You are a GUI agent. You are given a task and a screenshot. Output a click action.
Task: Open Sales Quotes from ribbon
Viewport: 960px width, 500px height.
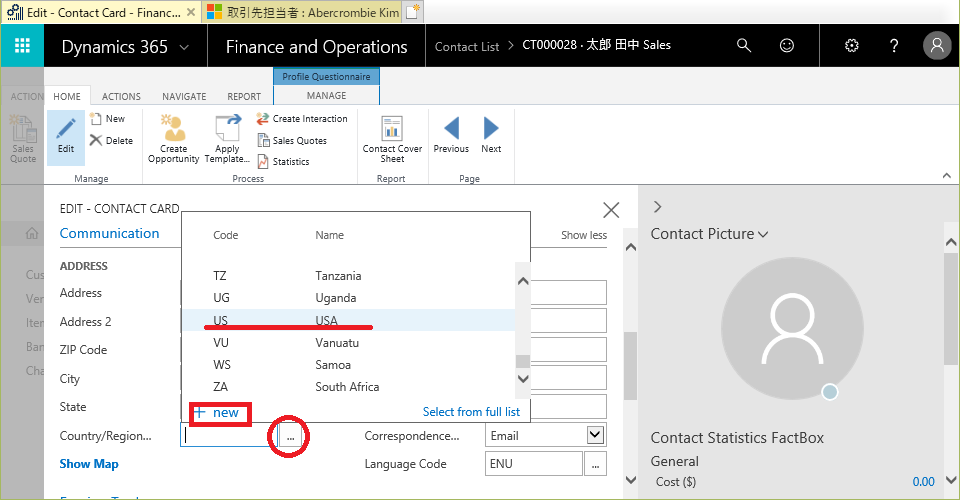pos(292,141)
